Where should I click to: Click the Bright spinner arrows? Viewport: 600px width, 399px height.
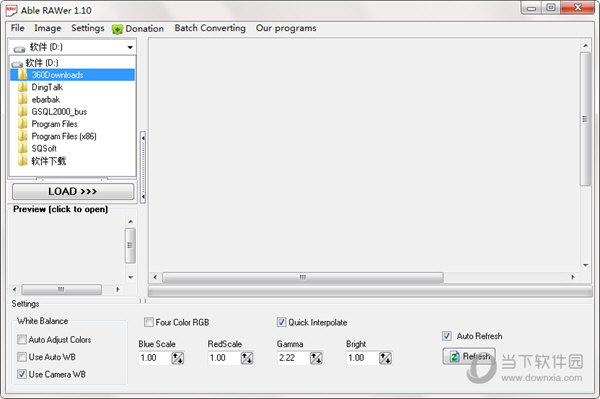tap(385, 358)
